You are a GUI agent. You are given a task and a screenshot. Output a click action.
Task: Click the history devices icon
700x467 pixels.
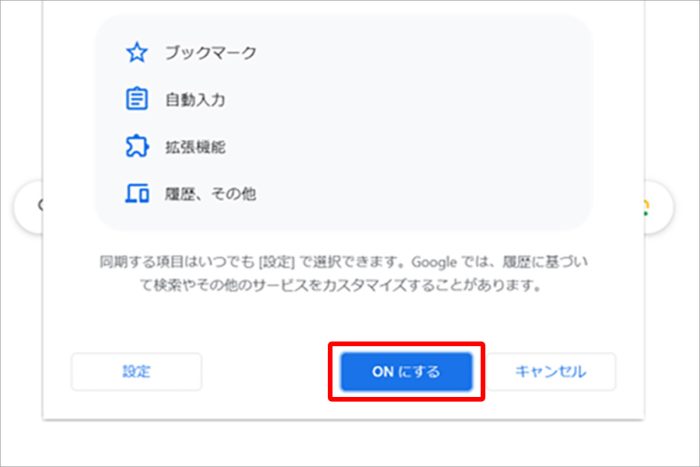pyautogui.click(x=137, y=194)
